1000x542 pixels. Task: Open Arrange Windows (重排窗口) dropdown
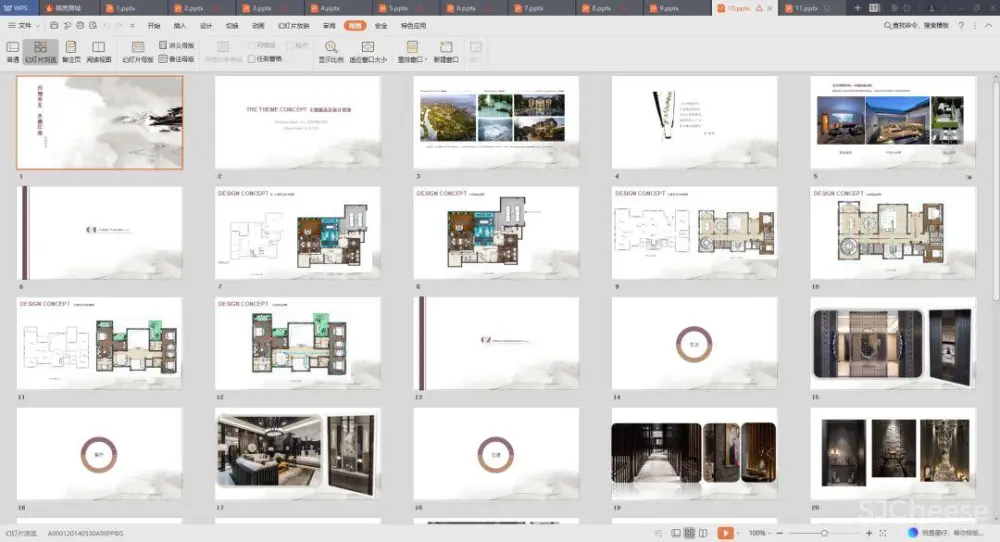(412, 51)
